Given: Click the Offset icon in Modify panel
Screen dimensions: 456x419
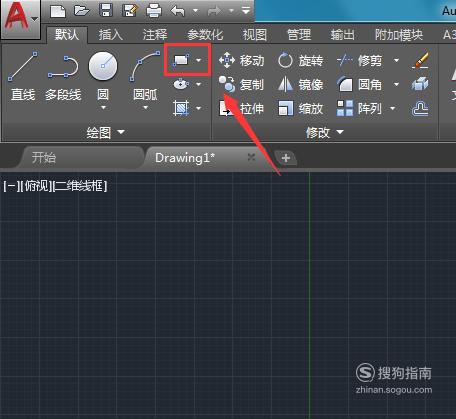Looking at the screenshot, I should tap(420, 108).
